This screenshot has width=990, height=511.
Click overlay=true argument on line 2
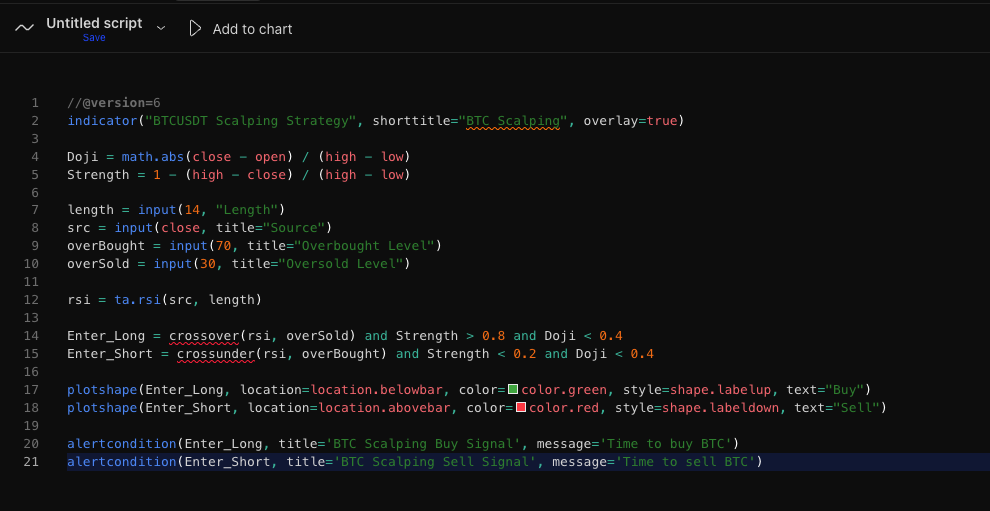630,121
